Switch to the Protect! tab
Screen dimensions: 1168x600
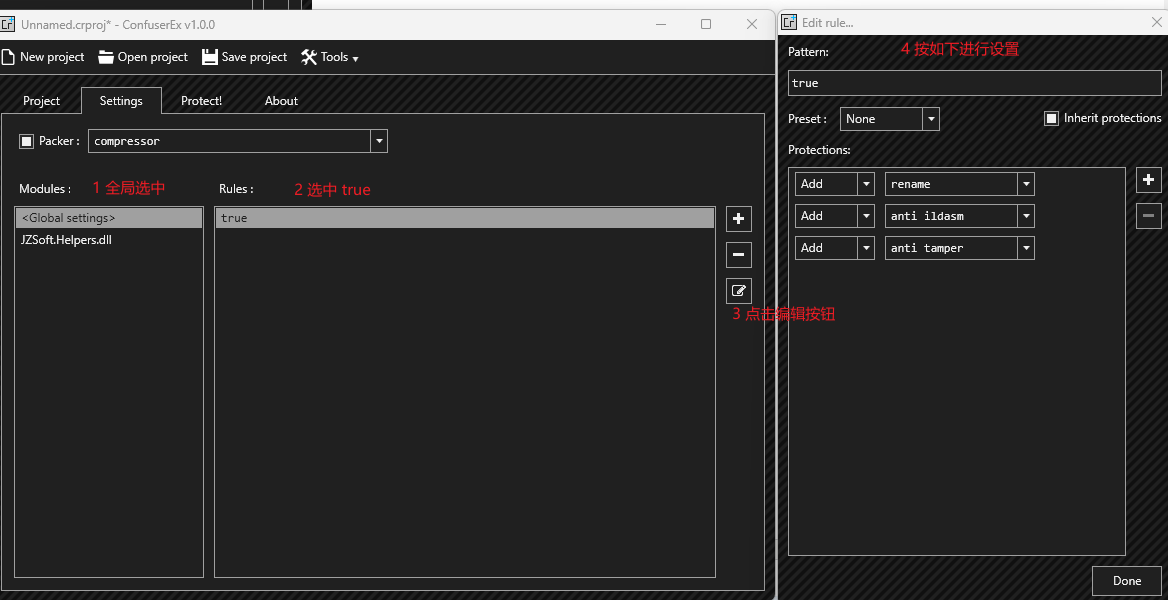pos(201,100)
